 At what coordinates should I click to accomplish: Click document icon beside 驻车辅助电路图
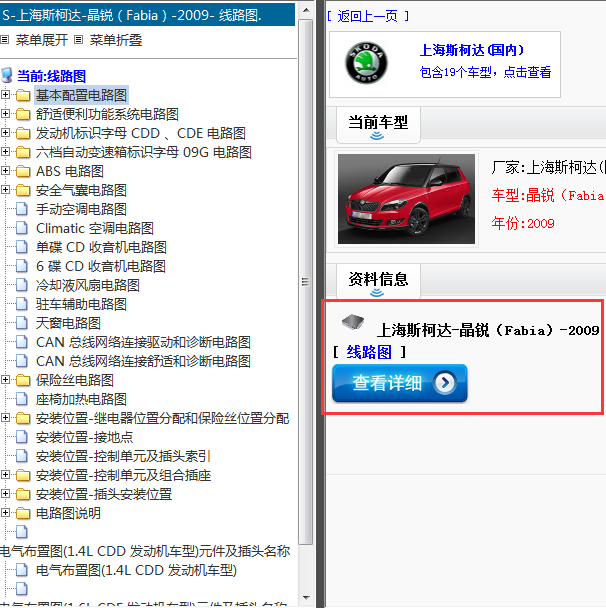(x=22, y=304)
